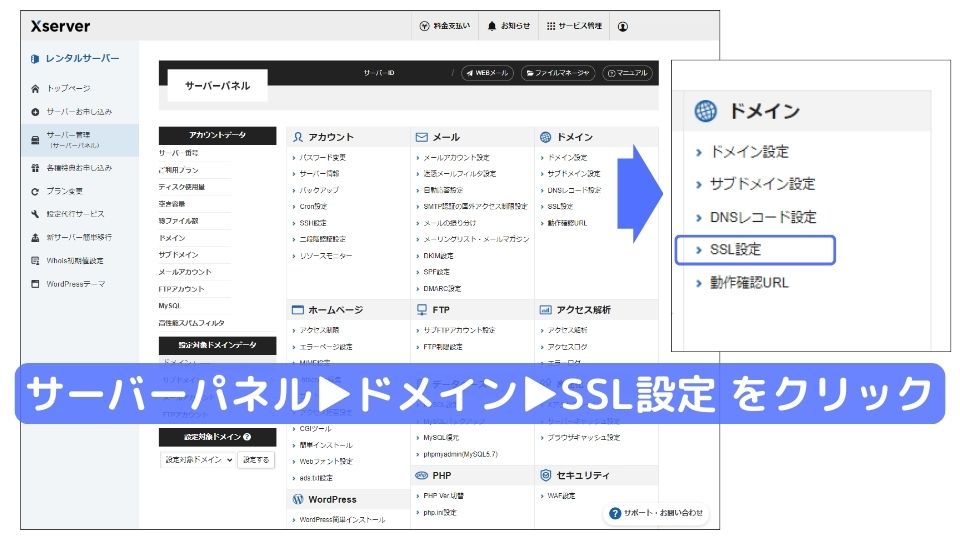Screen dimensions: 960x540
Task: Open the Cron設定 link
Action: (x=313, y=207)
